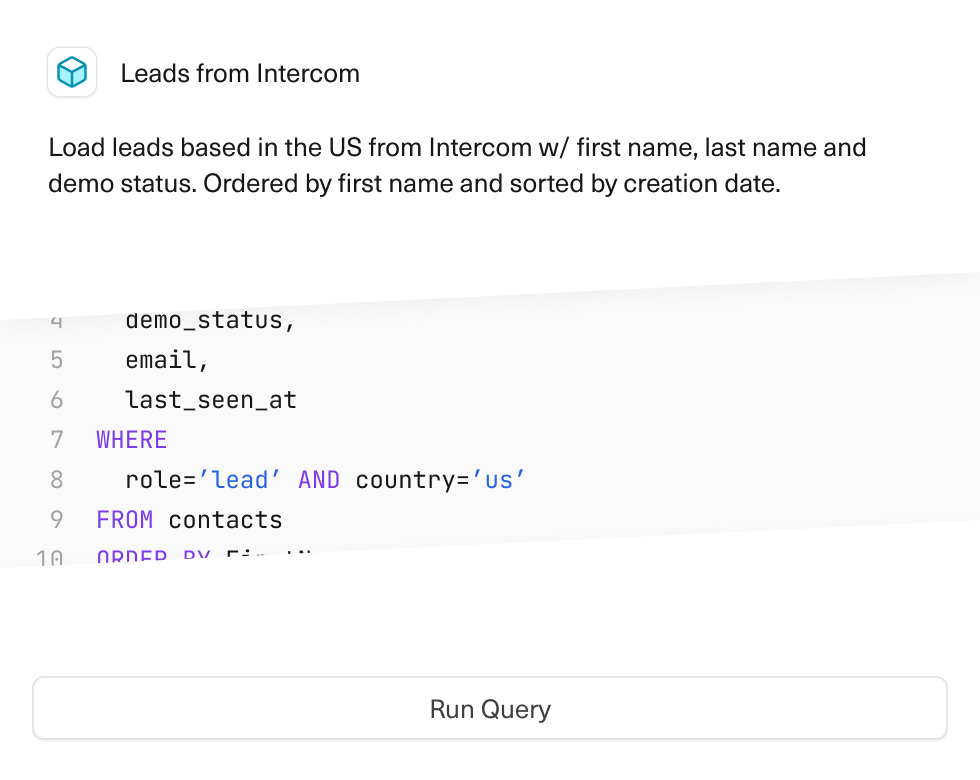980x780 pixels.
Task: Click the FROM keyword on line 9
Action: click(x=125, y=520)
